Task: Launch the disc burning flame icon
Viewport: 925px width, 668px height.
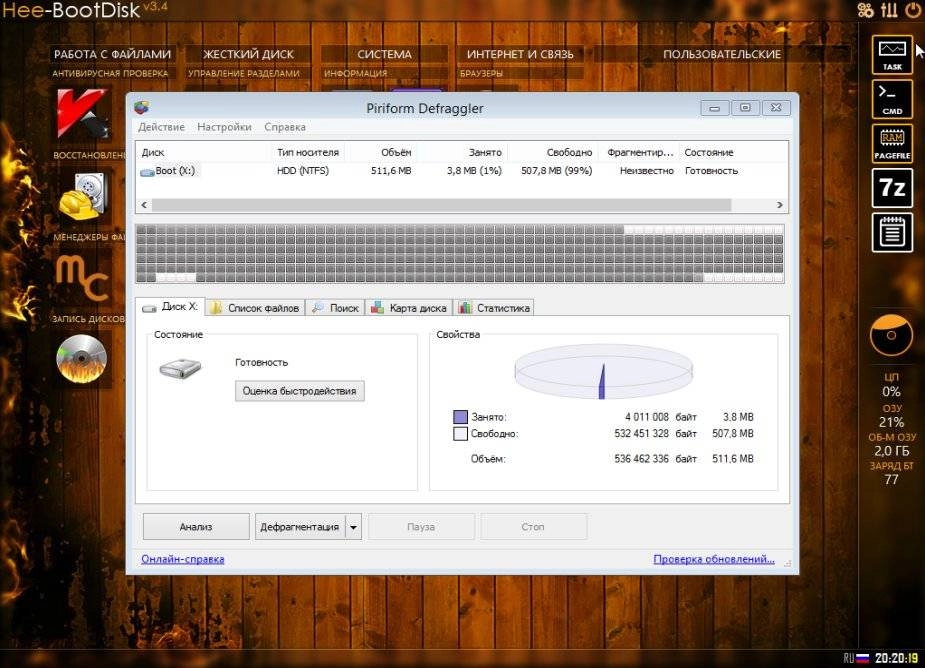Action: (81, 359)
